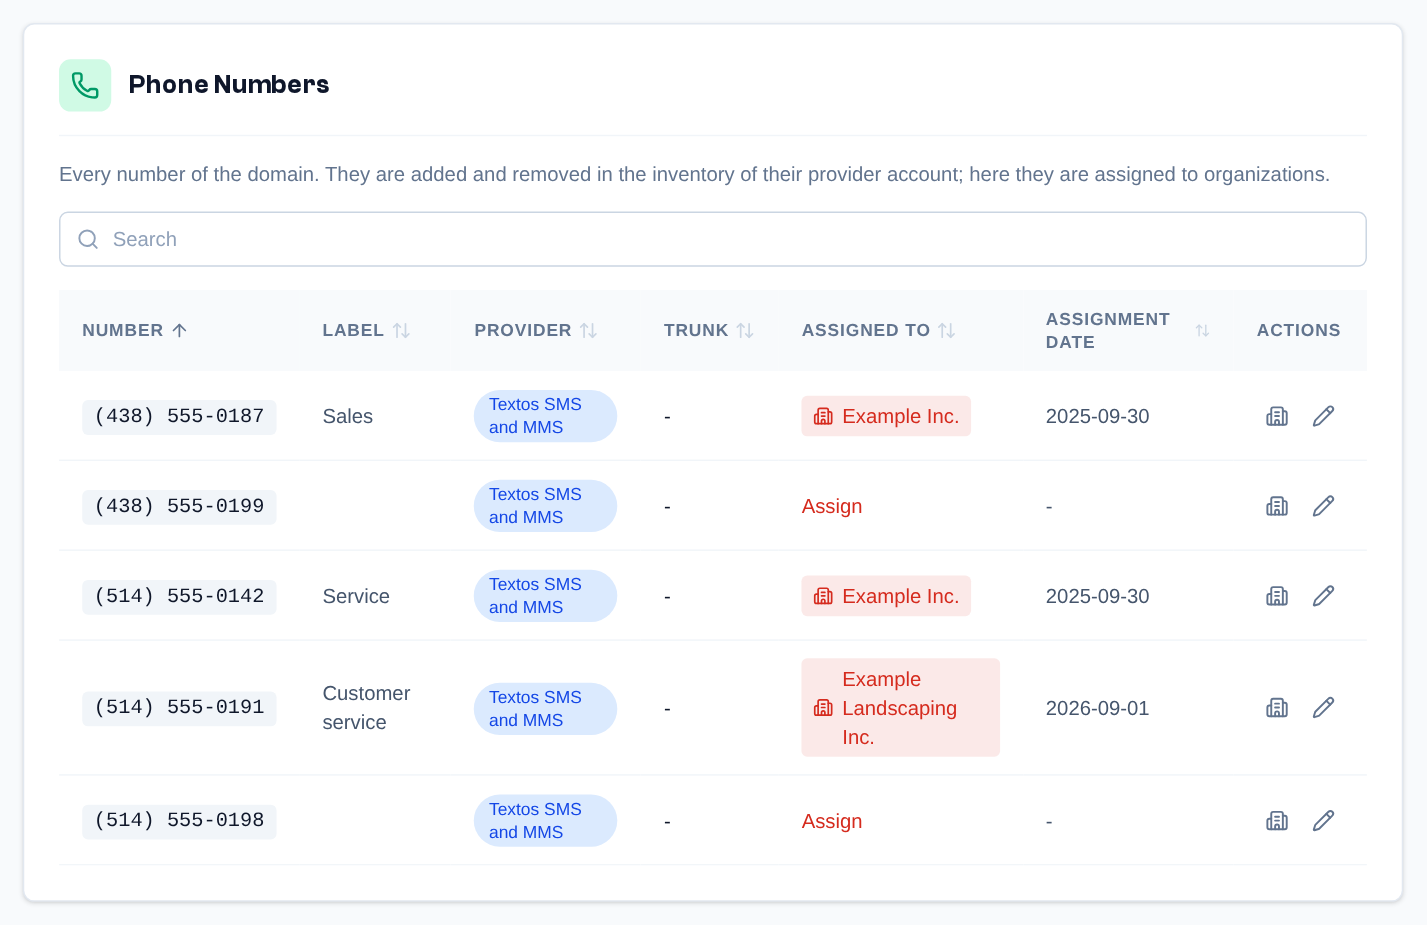
Task: Sort by the Label column header
Action: 366,330
